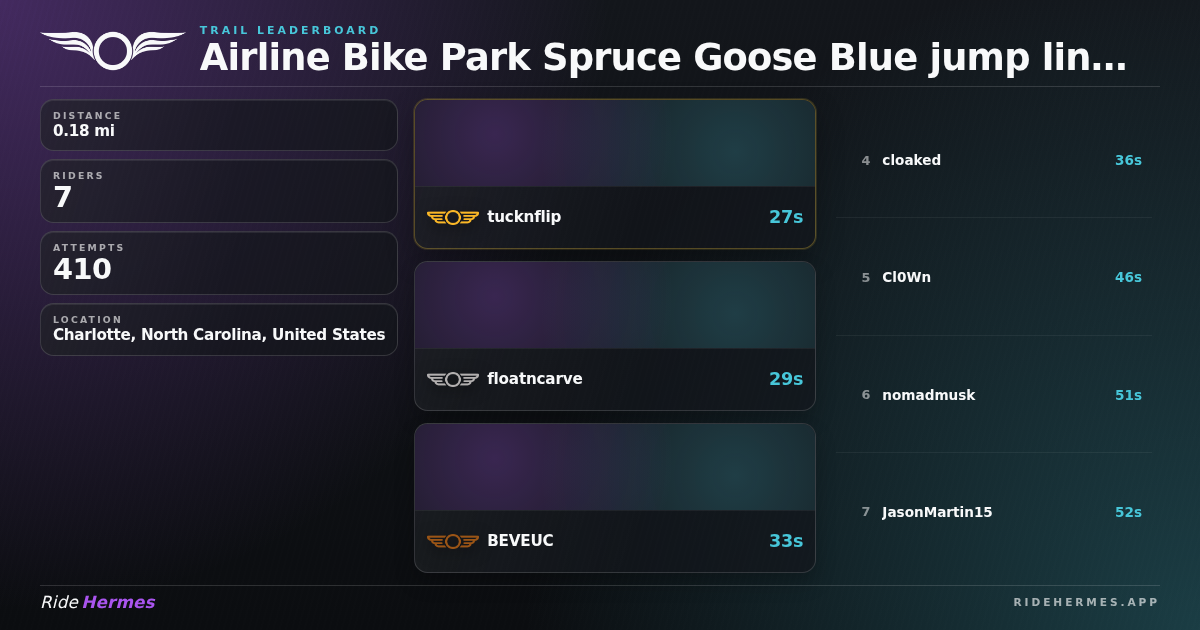Select the trail title heading
1200x630 pixels.
[663, 58]
